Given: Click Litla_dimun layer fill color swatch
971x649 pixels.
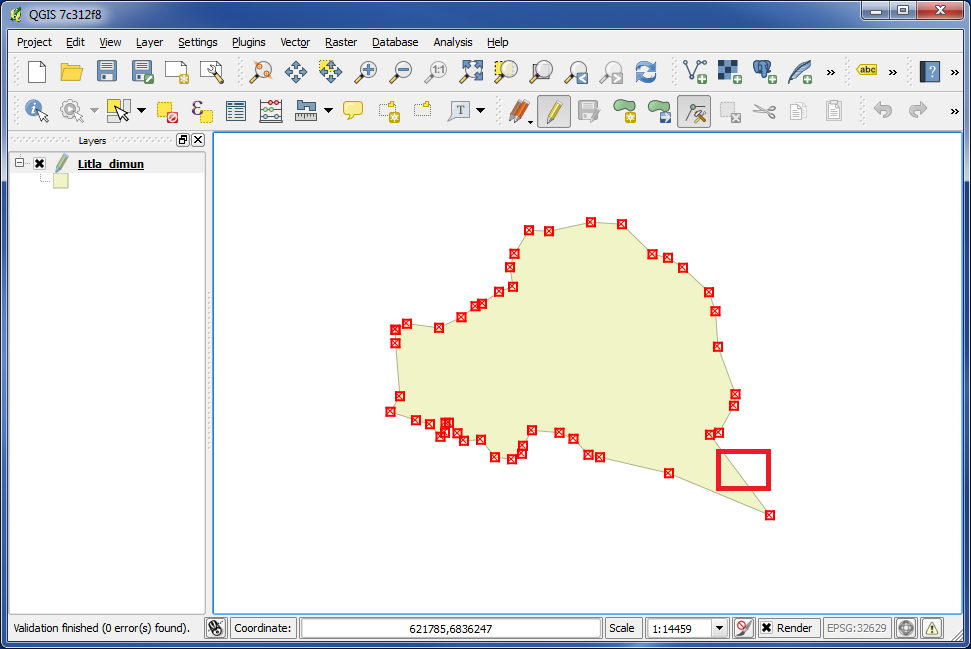Looking at the screenshot, I should point(61,181).
